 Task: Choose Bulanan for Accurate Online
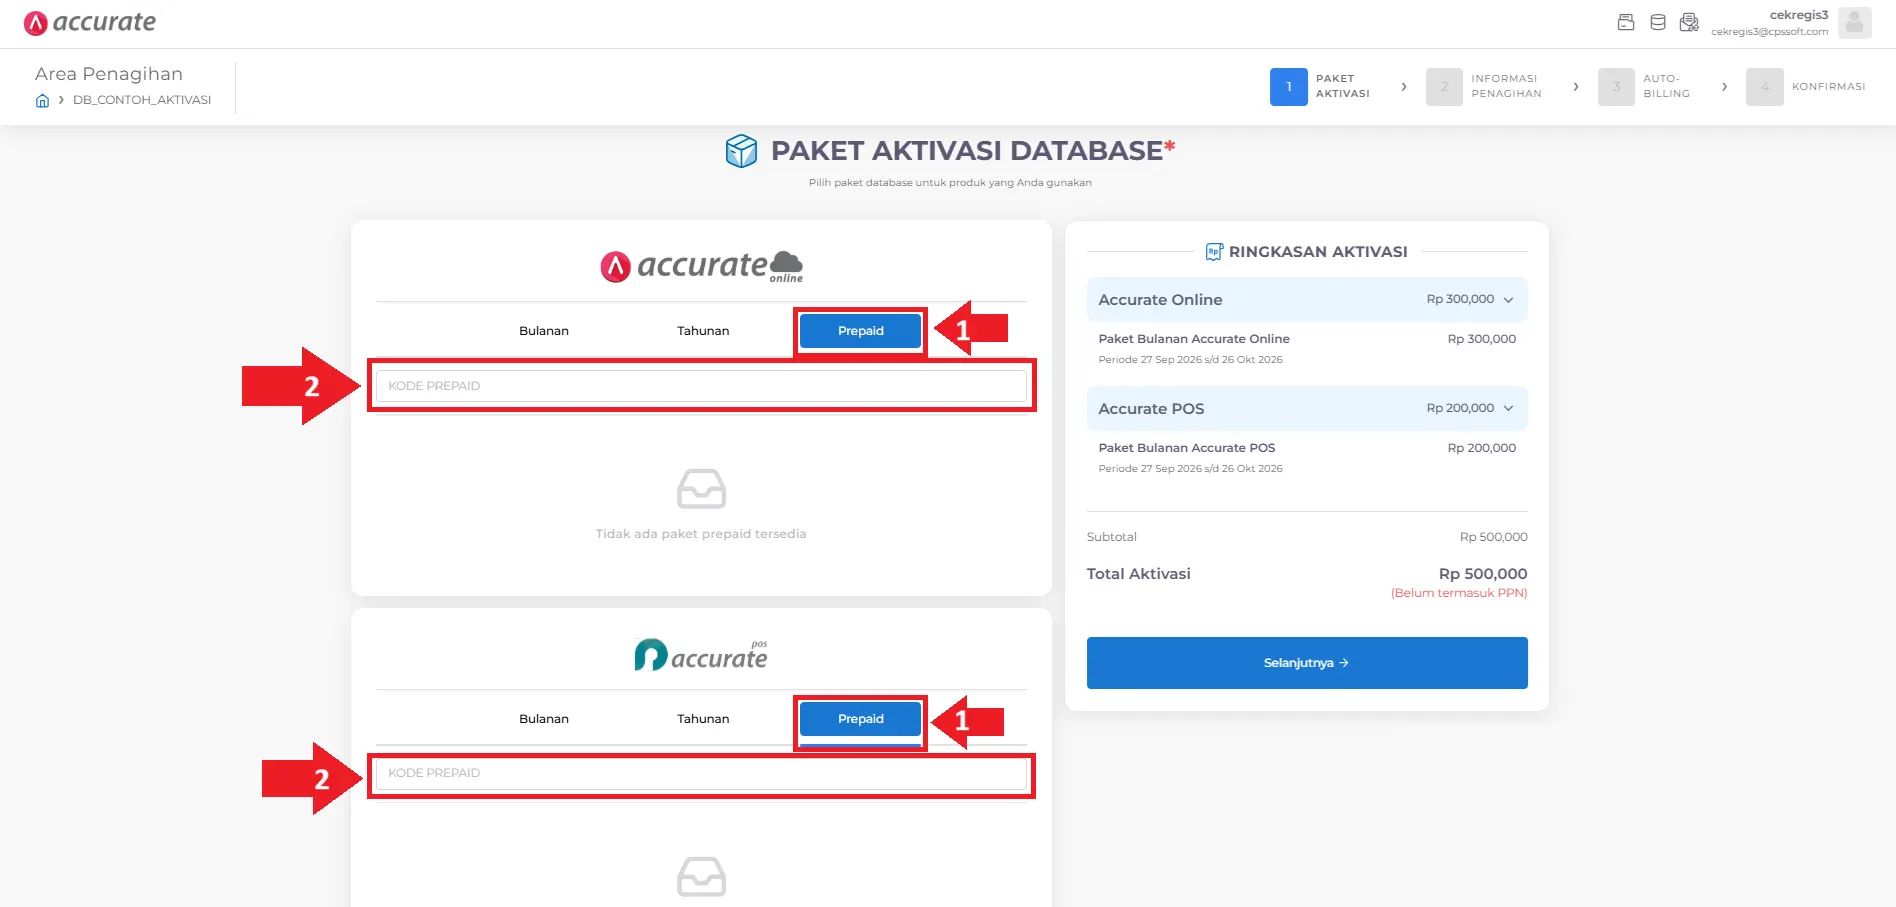pos(544,331)
